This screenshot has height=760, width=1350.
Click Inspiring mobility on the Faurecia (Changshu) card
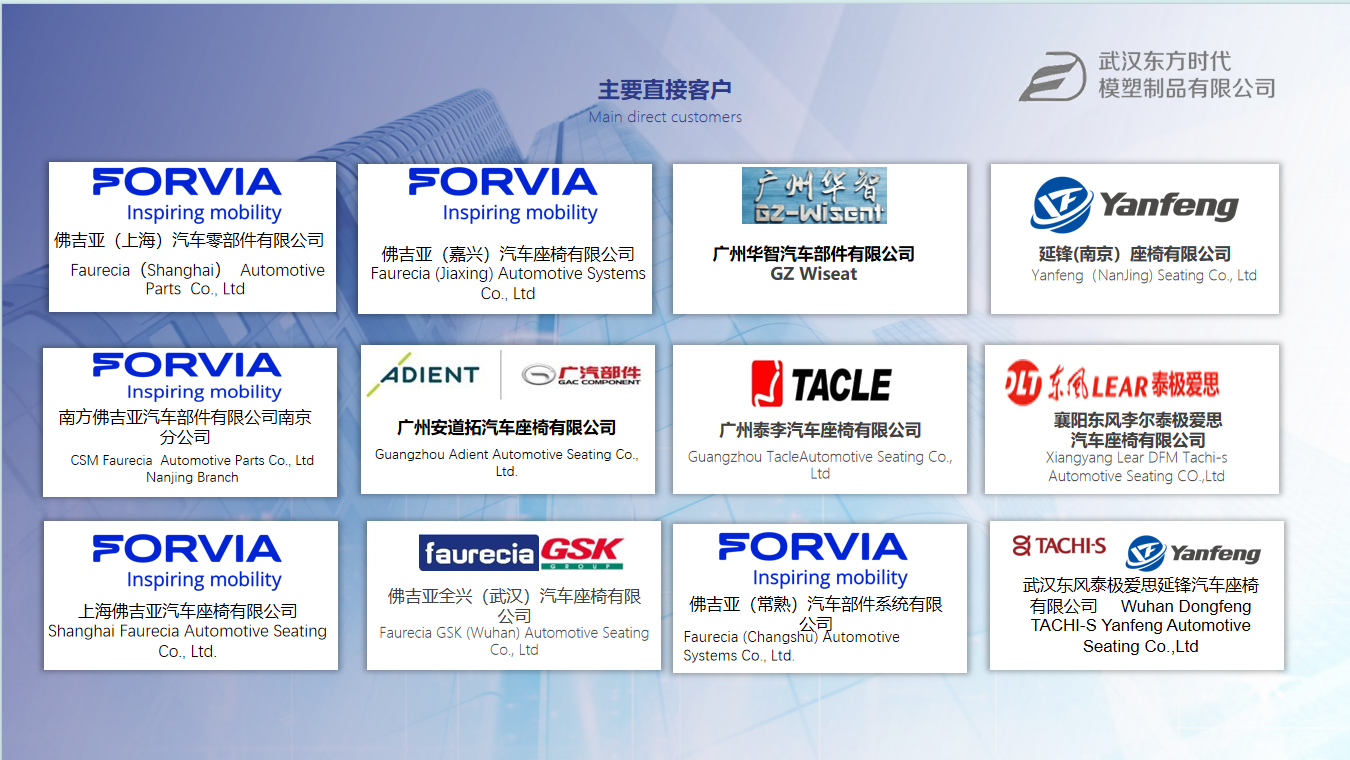[x=830, y=578]
